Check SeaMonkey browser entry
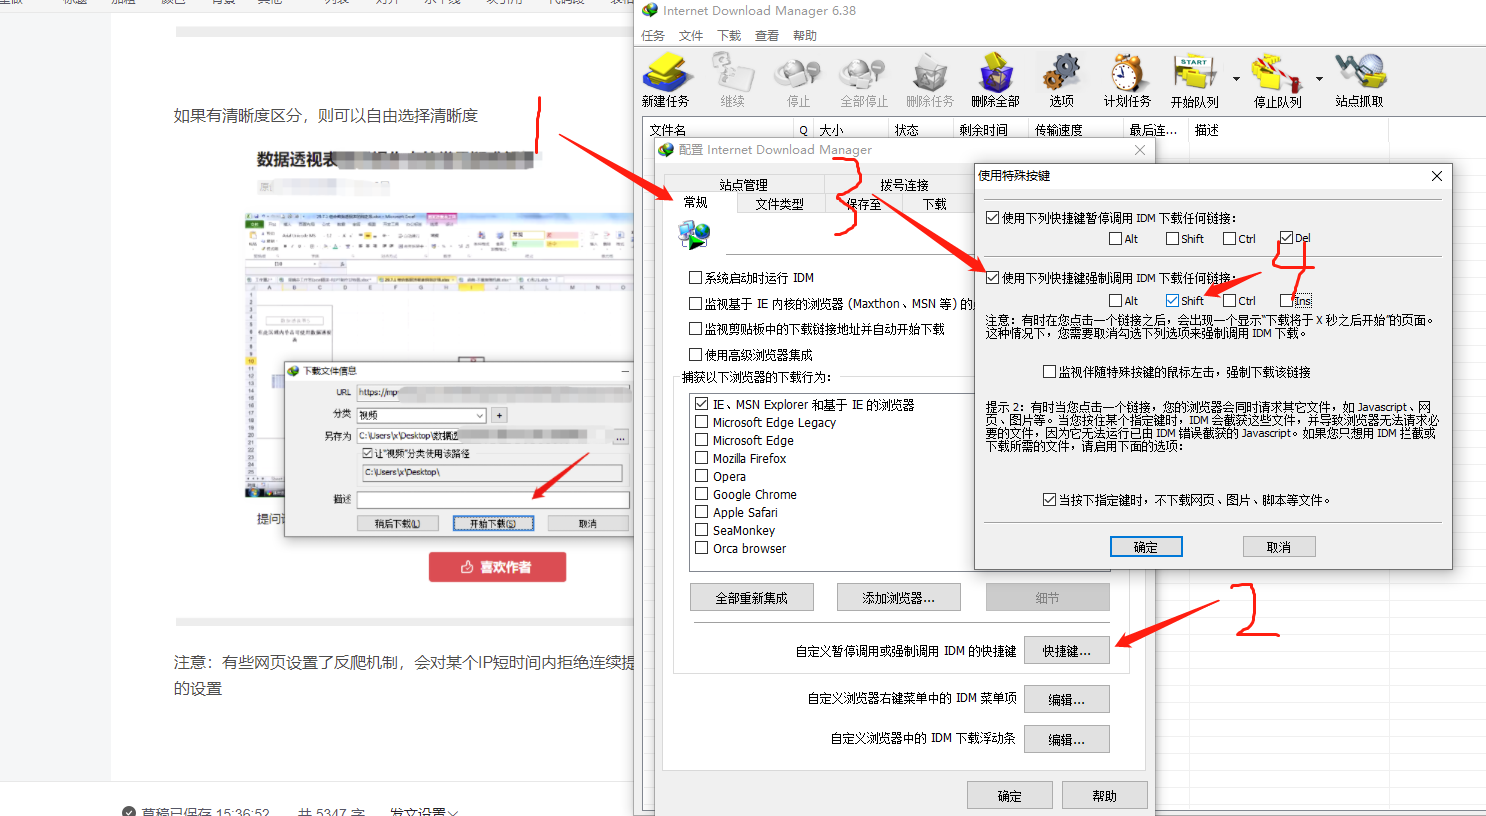The height and width of the screenshot is (816, 1486). [702, 531]
